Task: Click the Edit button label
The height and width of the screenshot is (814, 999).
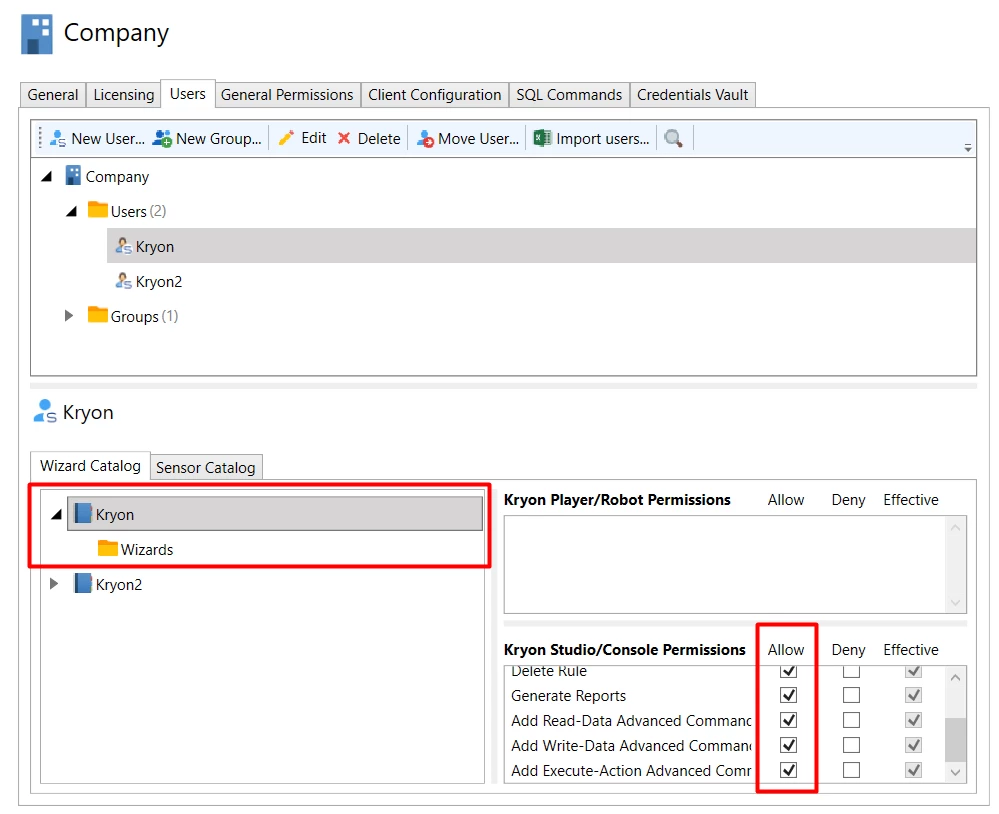Action: [x=313, y=138]
